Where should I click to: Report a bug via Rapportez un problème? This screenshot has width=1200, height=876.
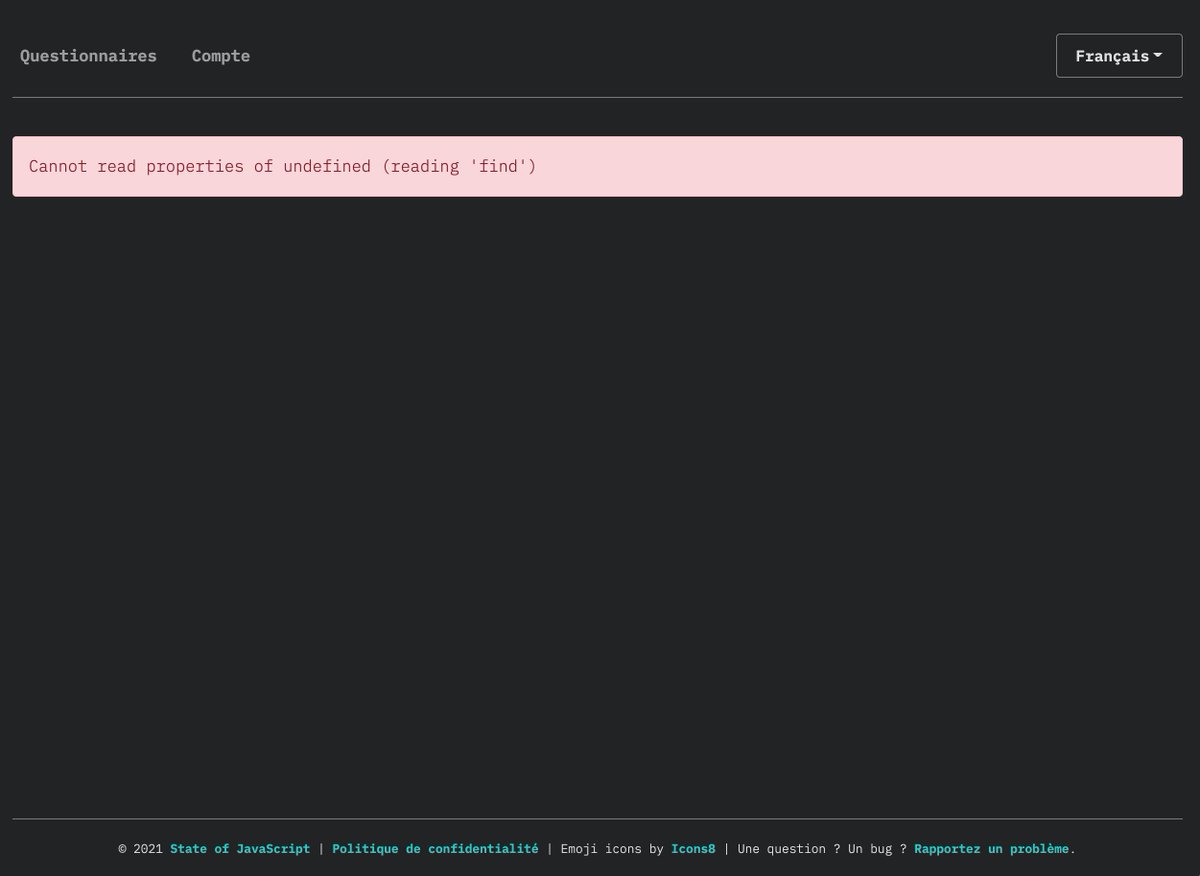tap(991, 848)
